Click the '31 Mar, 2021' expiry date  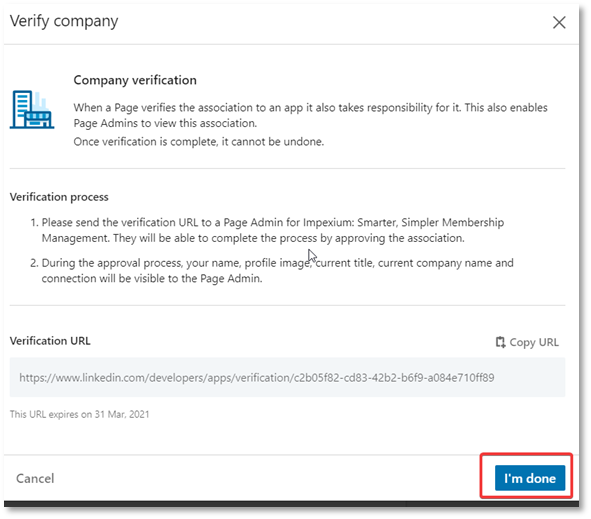coord(122,414)
